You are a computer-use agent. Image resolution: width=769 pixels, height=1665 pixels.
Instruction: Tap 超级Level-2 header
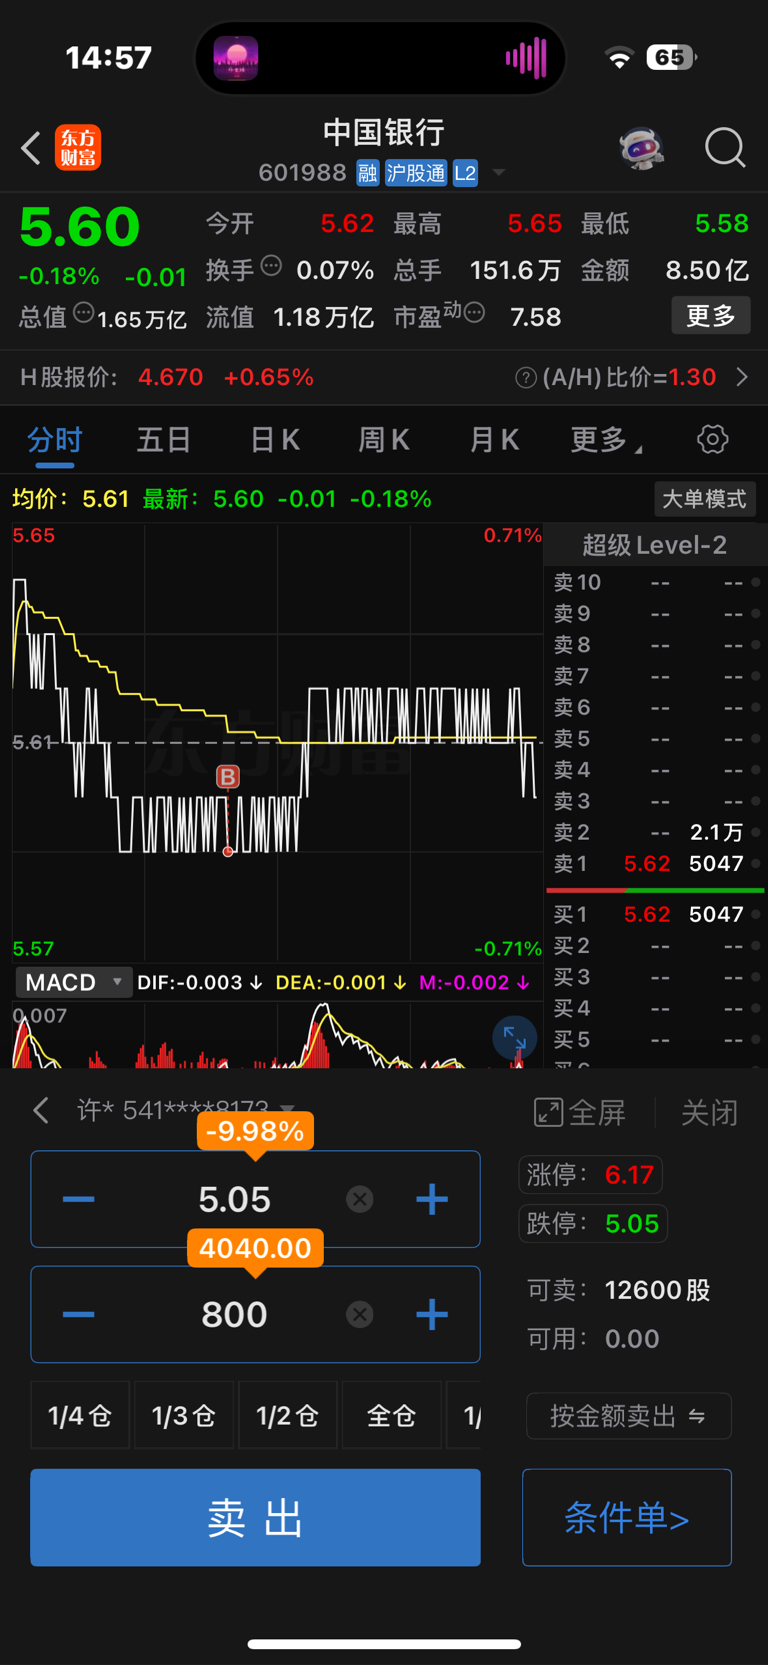click(655, 545)
